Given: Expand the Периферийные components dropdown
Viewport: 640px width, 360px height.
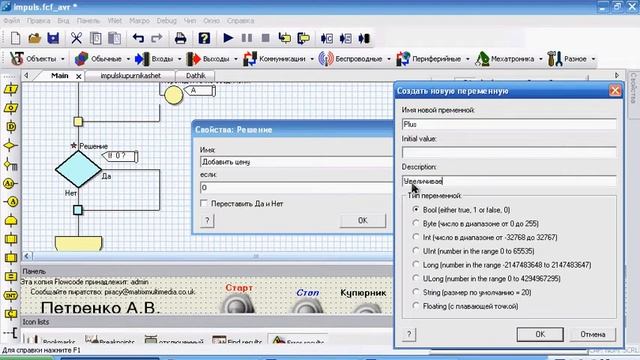Looking at the screenshot, I should [x=467, y=59].
